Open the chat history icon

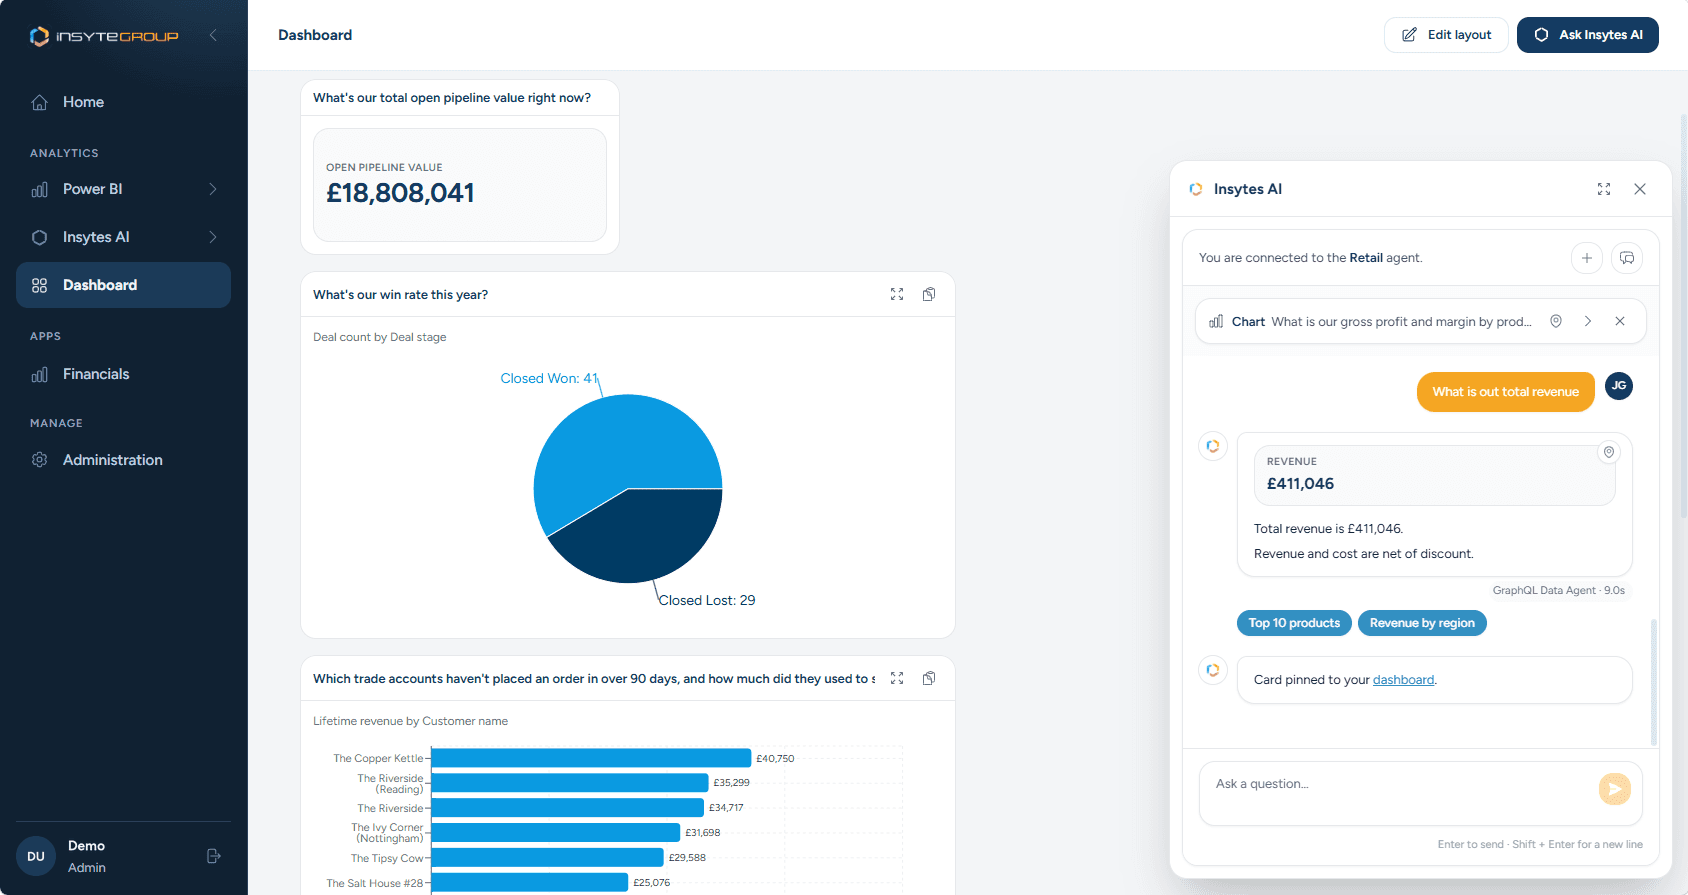(x=1627, y=258)
